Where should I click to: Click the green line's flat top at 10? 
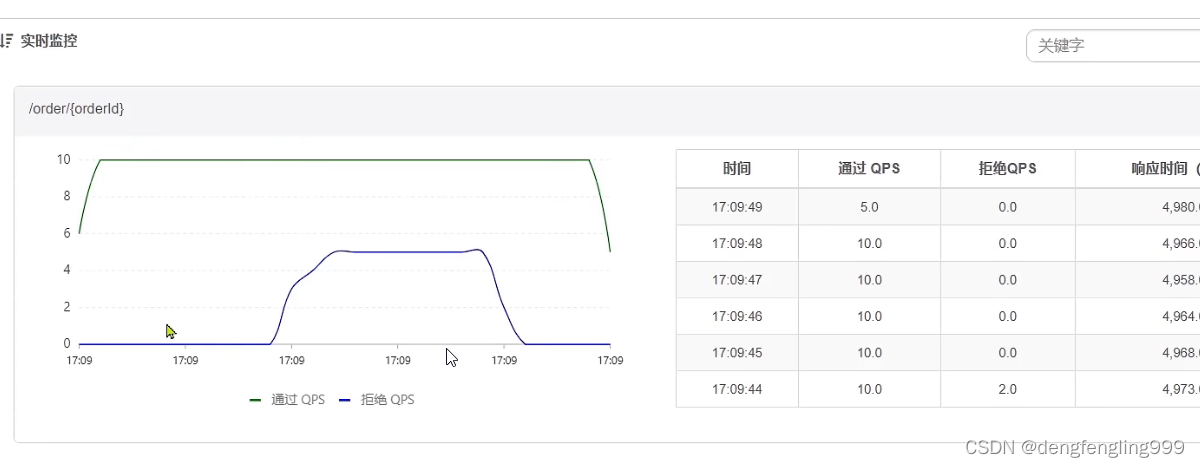(x=340, y=160)
